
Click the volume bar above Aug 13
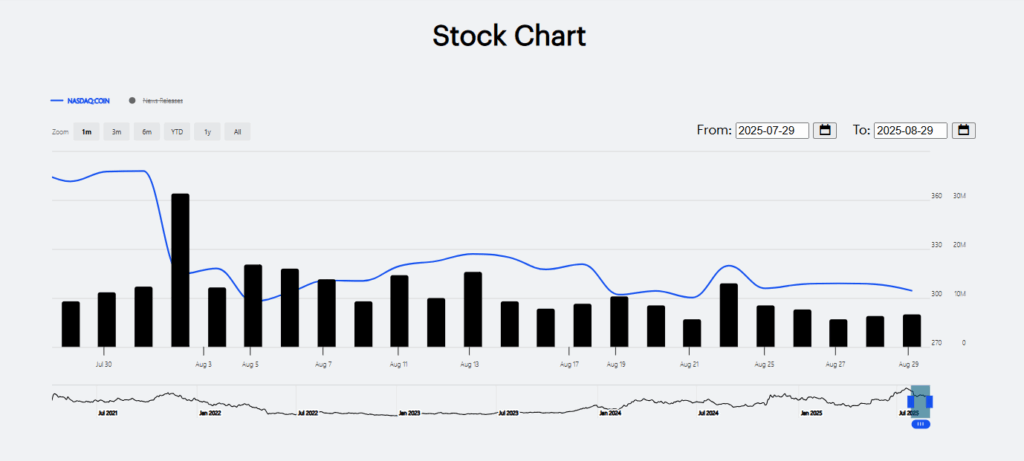click(473, 310)
